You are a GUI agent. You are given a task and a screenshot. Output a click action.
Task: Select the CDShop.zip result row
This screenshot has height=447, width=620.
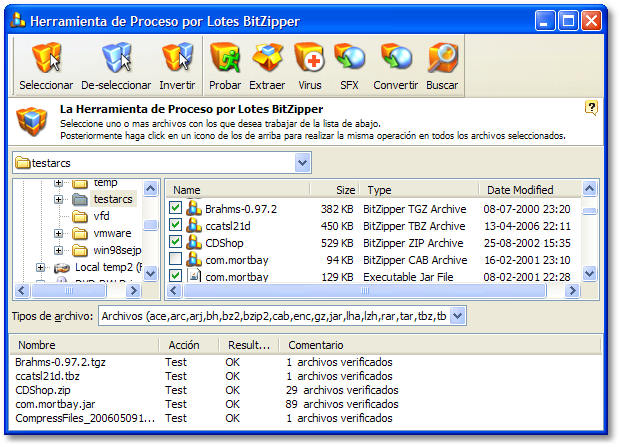(x=305, y=390)
